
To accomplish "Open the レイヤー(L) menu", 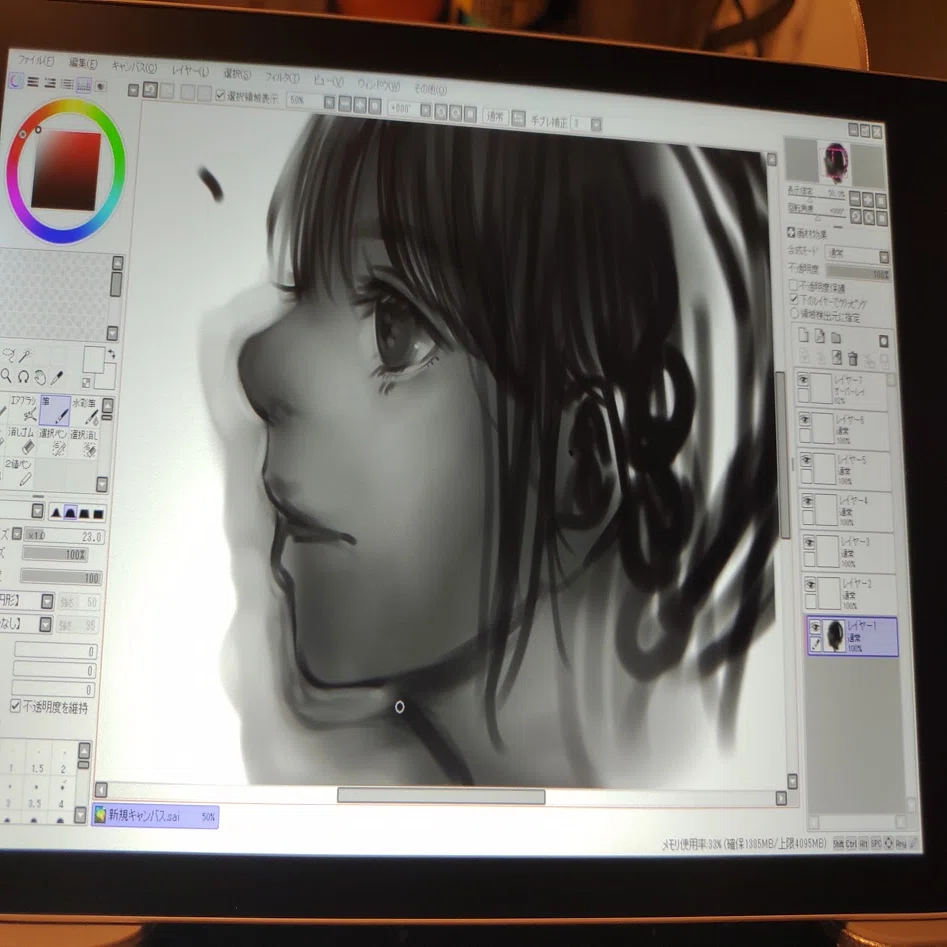I will tap(190, 71).
